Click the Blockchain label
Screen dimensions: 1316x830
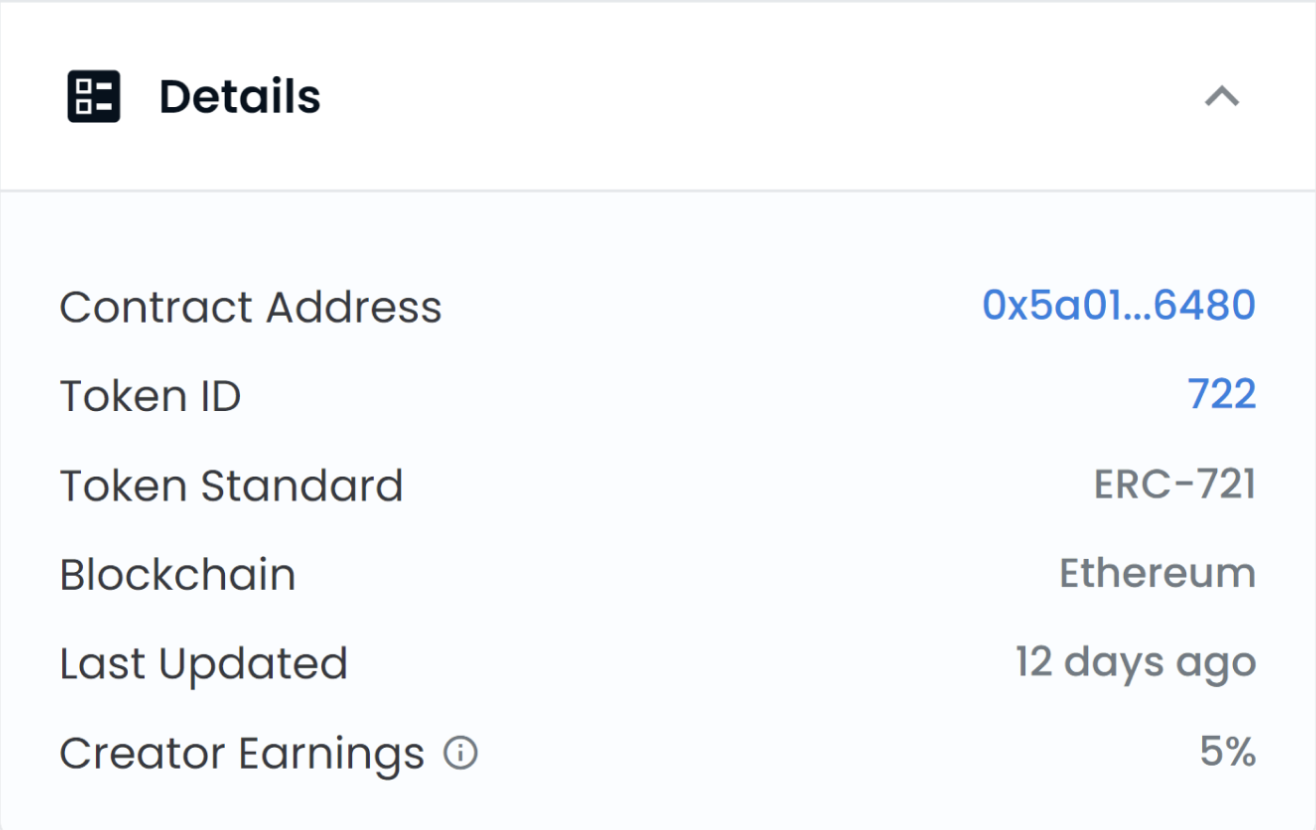coord(177,575)
